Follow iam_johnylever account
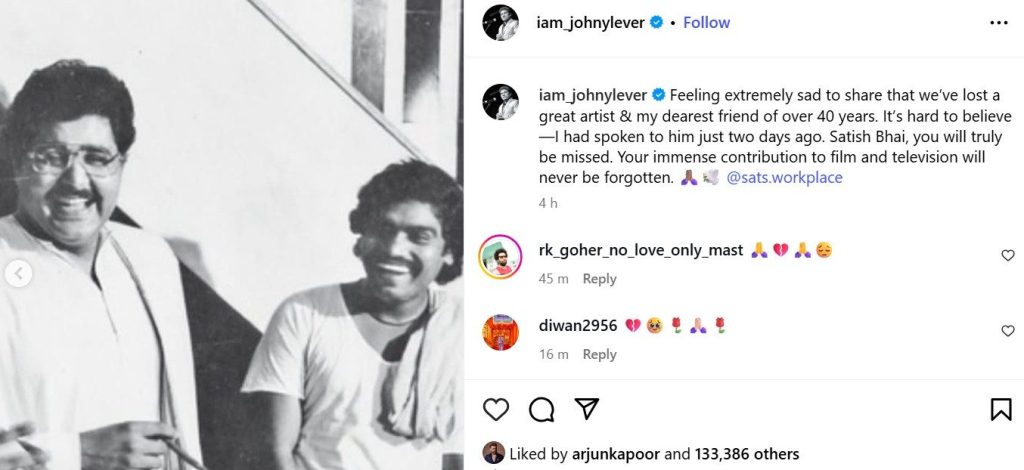1024x470 pixels. click(706, 22)
